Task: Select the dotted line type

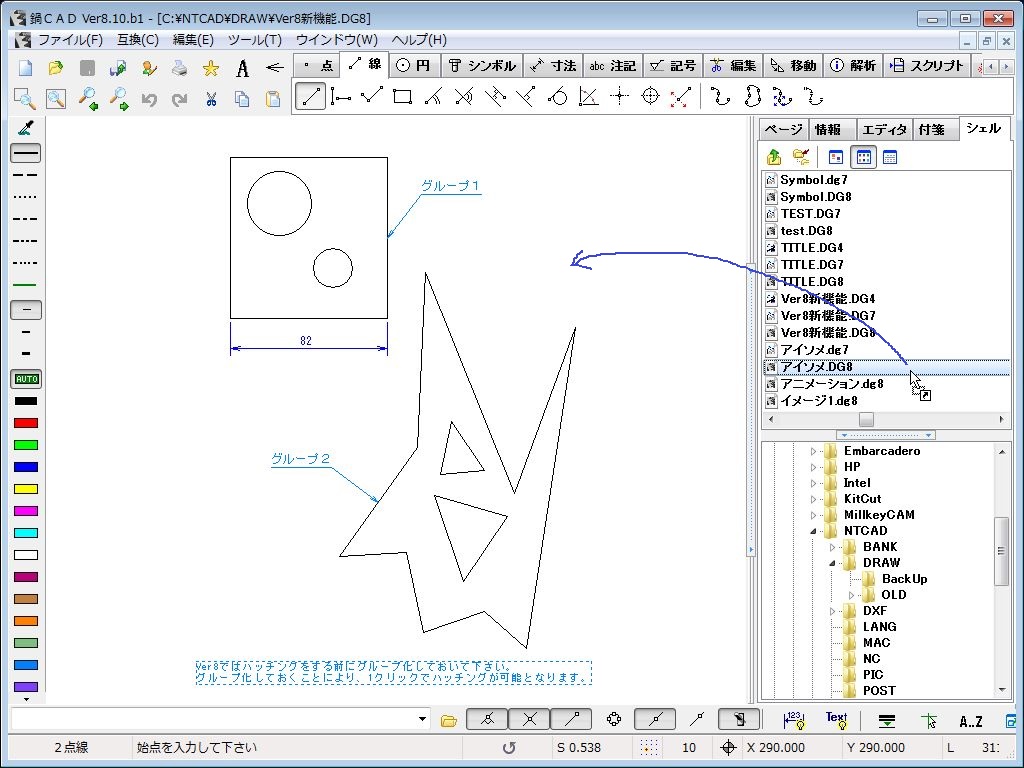Action: click(x=26, y=197)
